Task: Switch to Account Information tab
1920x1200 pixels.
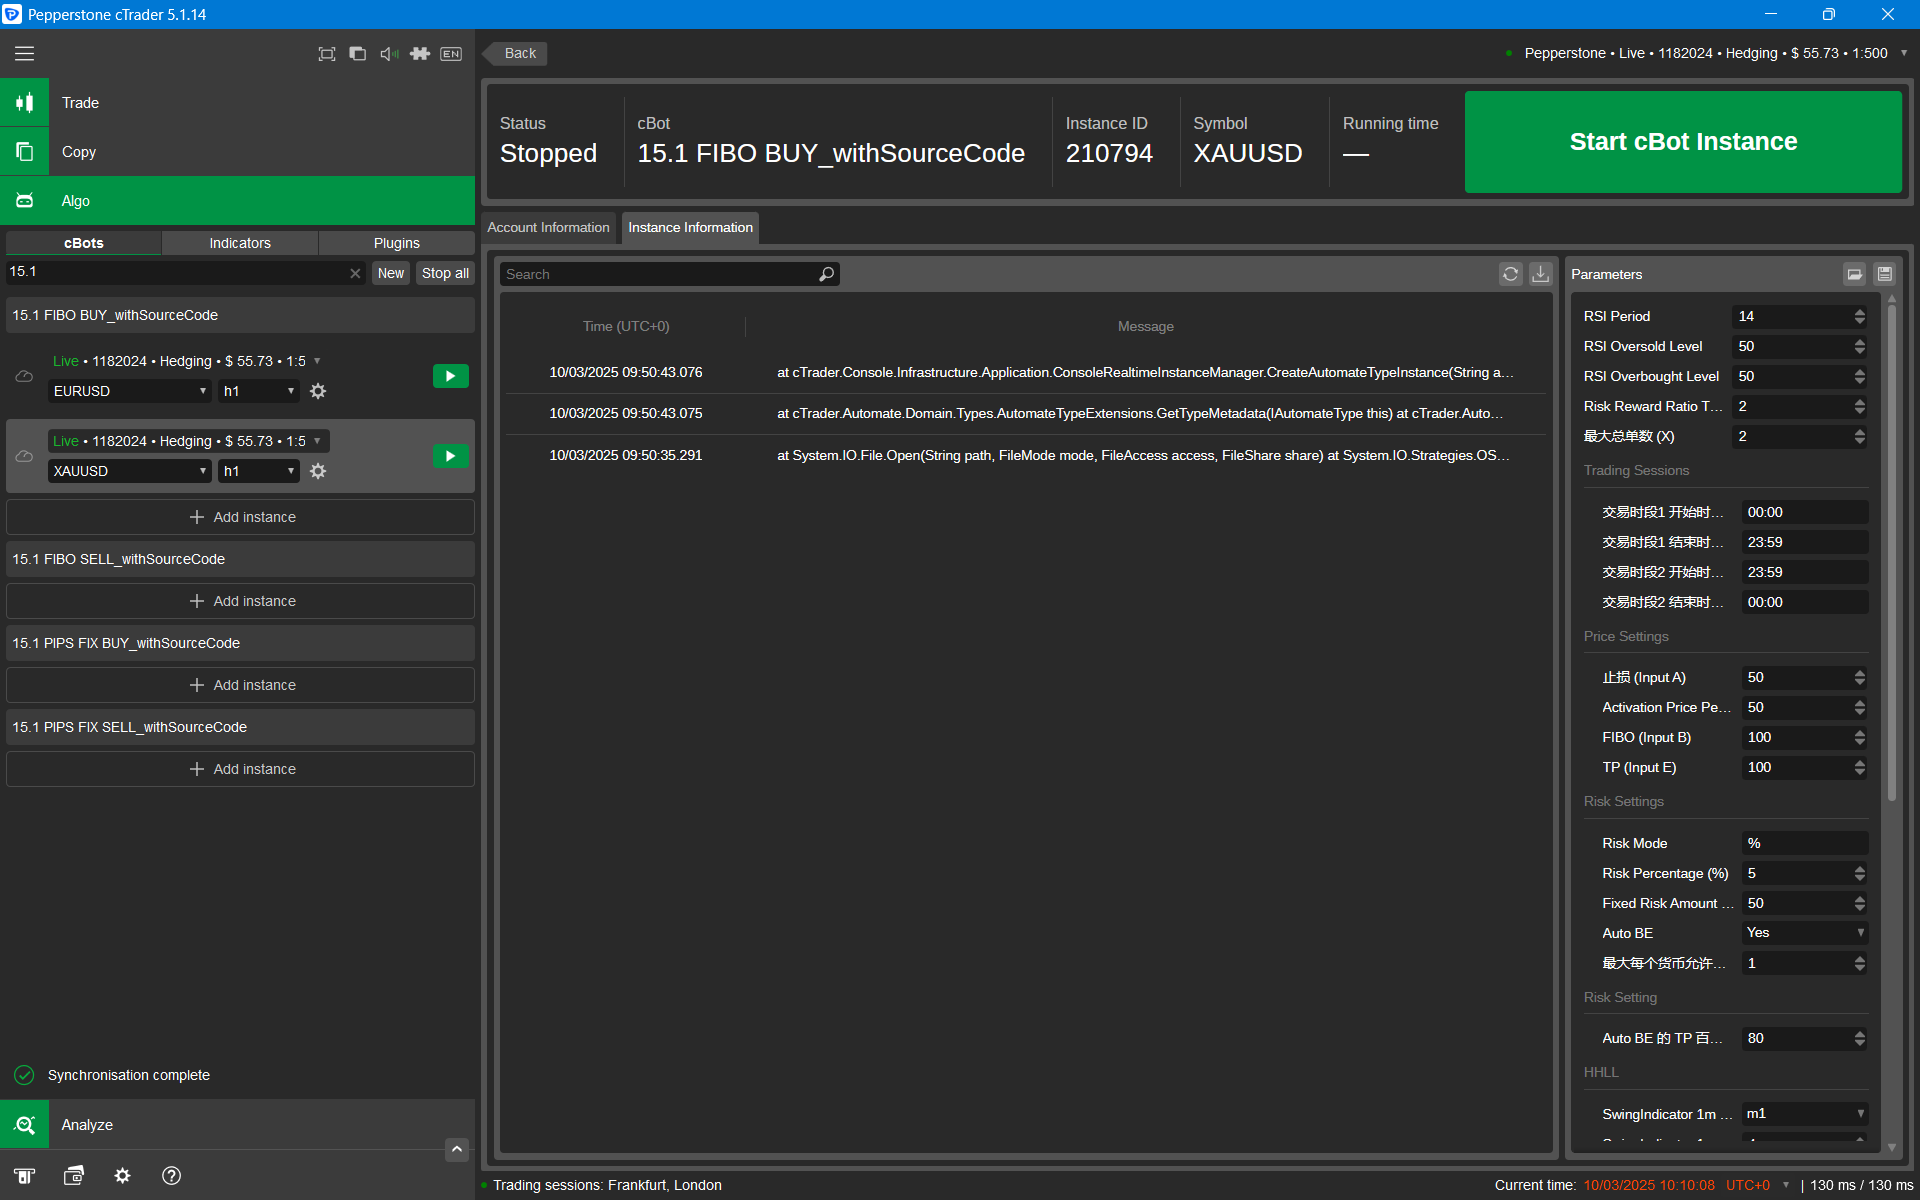Action: [x=548, y=228]
